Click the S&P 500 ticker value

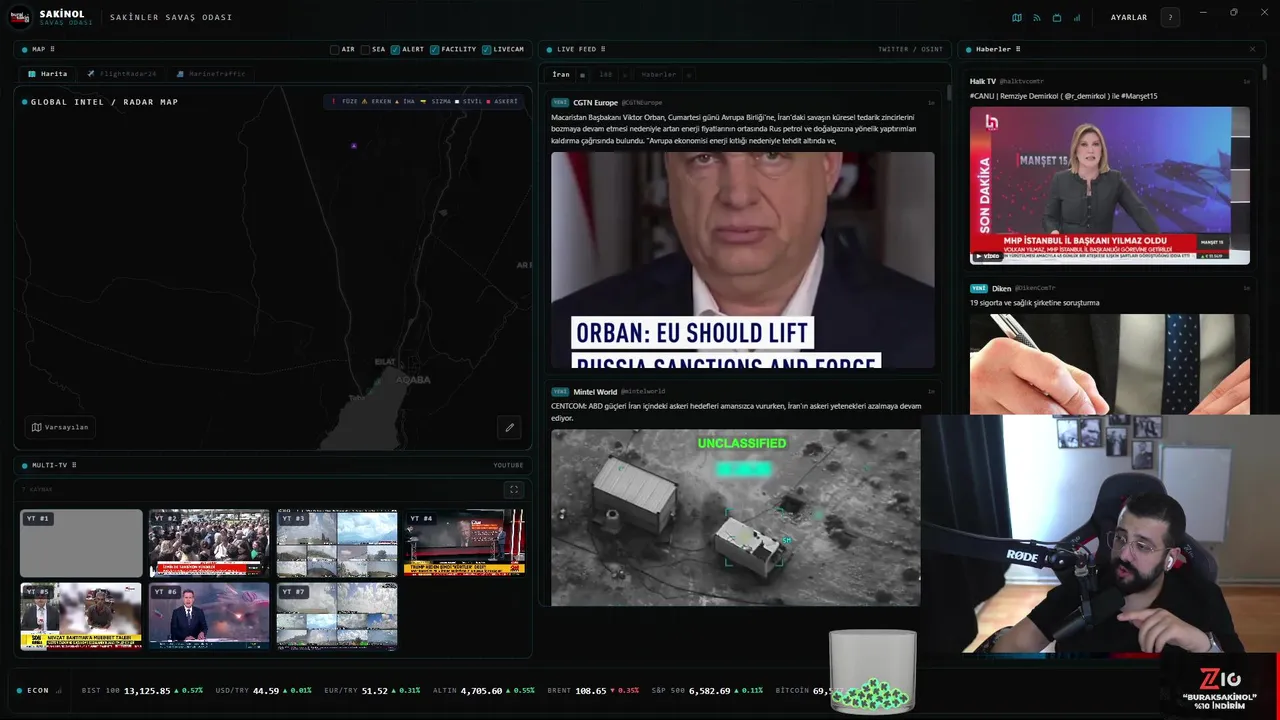point(711,690)
